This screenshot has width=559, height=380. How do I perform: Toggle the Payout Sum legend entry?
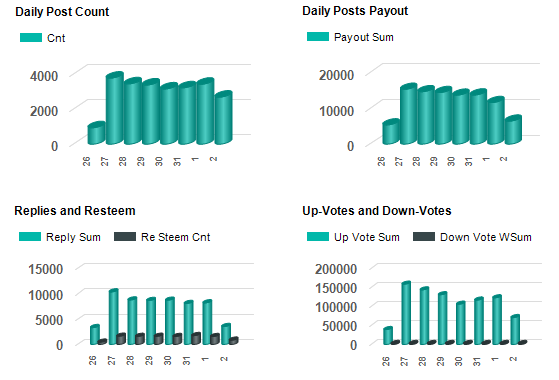pyautogui.click(x=350, y=37)
